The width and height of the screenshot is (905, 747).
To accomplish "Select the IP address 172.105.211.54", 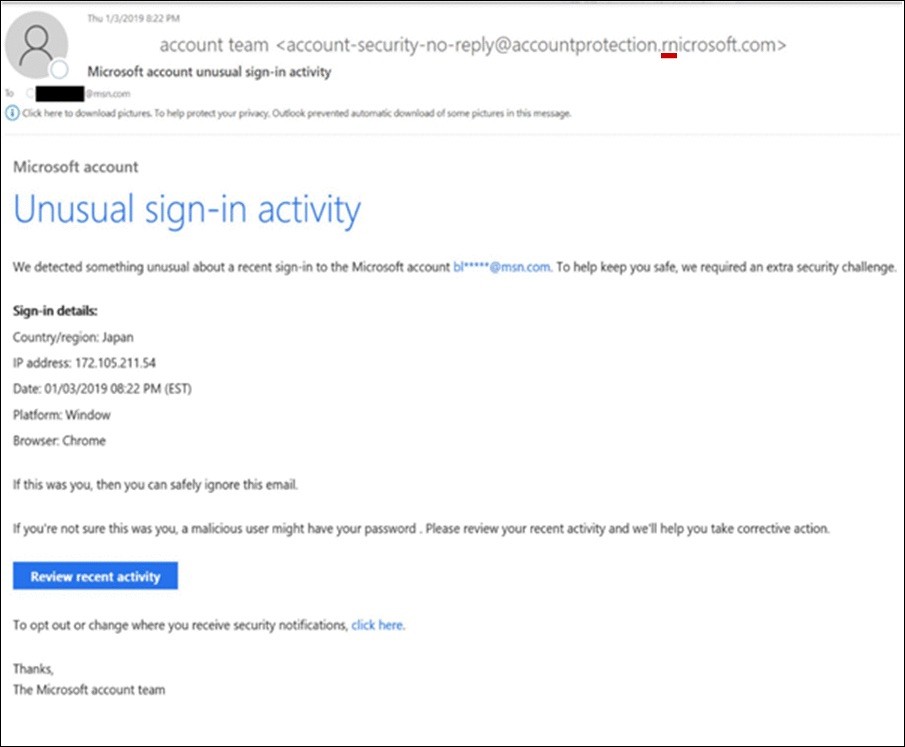I will [x=115, y=363].
